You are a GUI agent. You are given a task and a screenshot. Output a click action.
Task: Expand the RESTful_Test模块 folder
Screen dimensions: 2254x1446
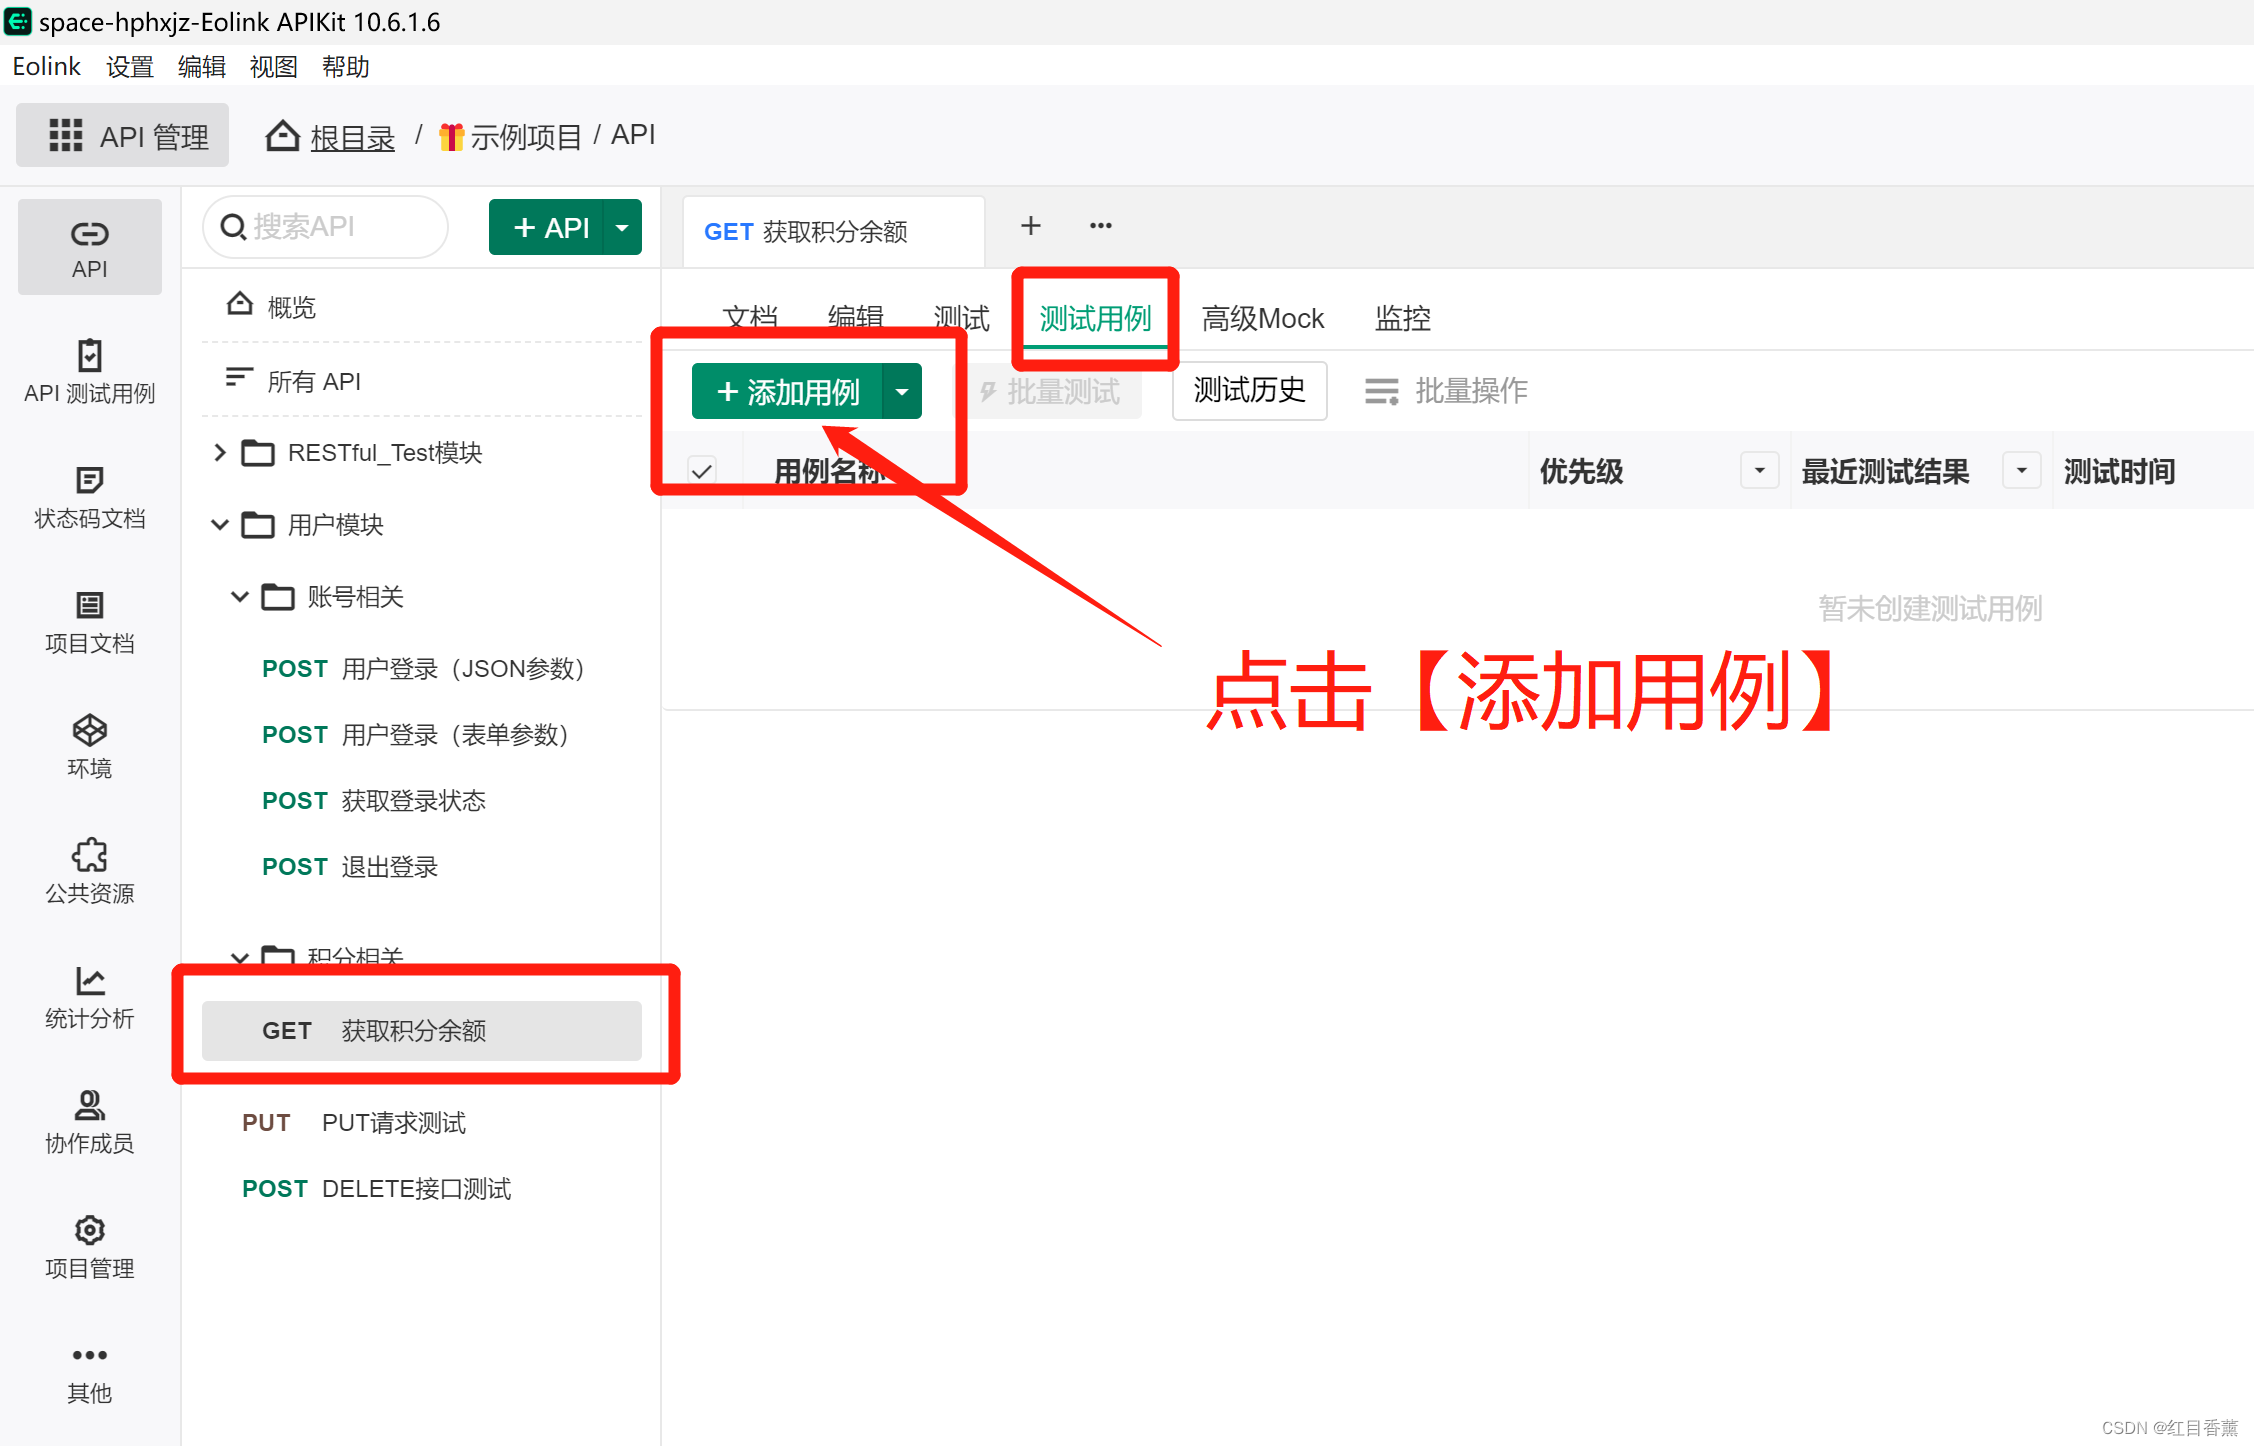[x=220, y=453]
